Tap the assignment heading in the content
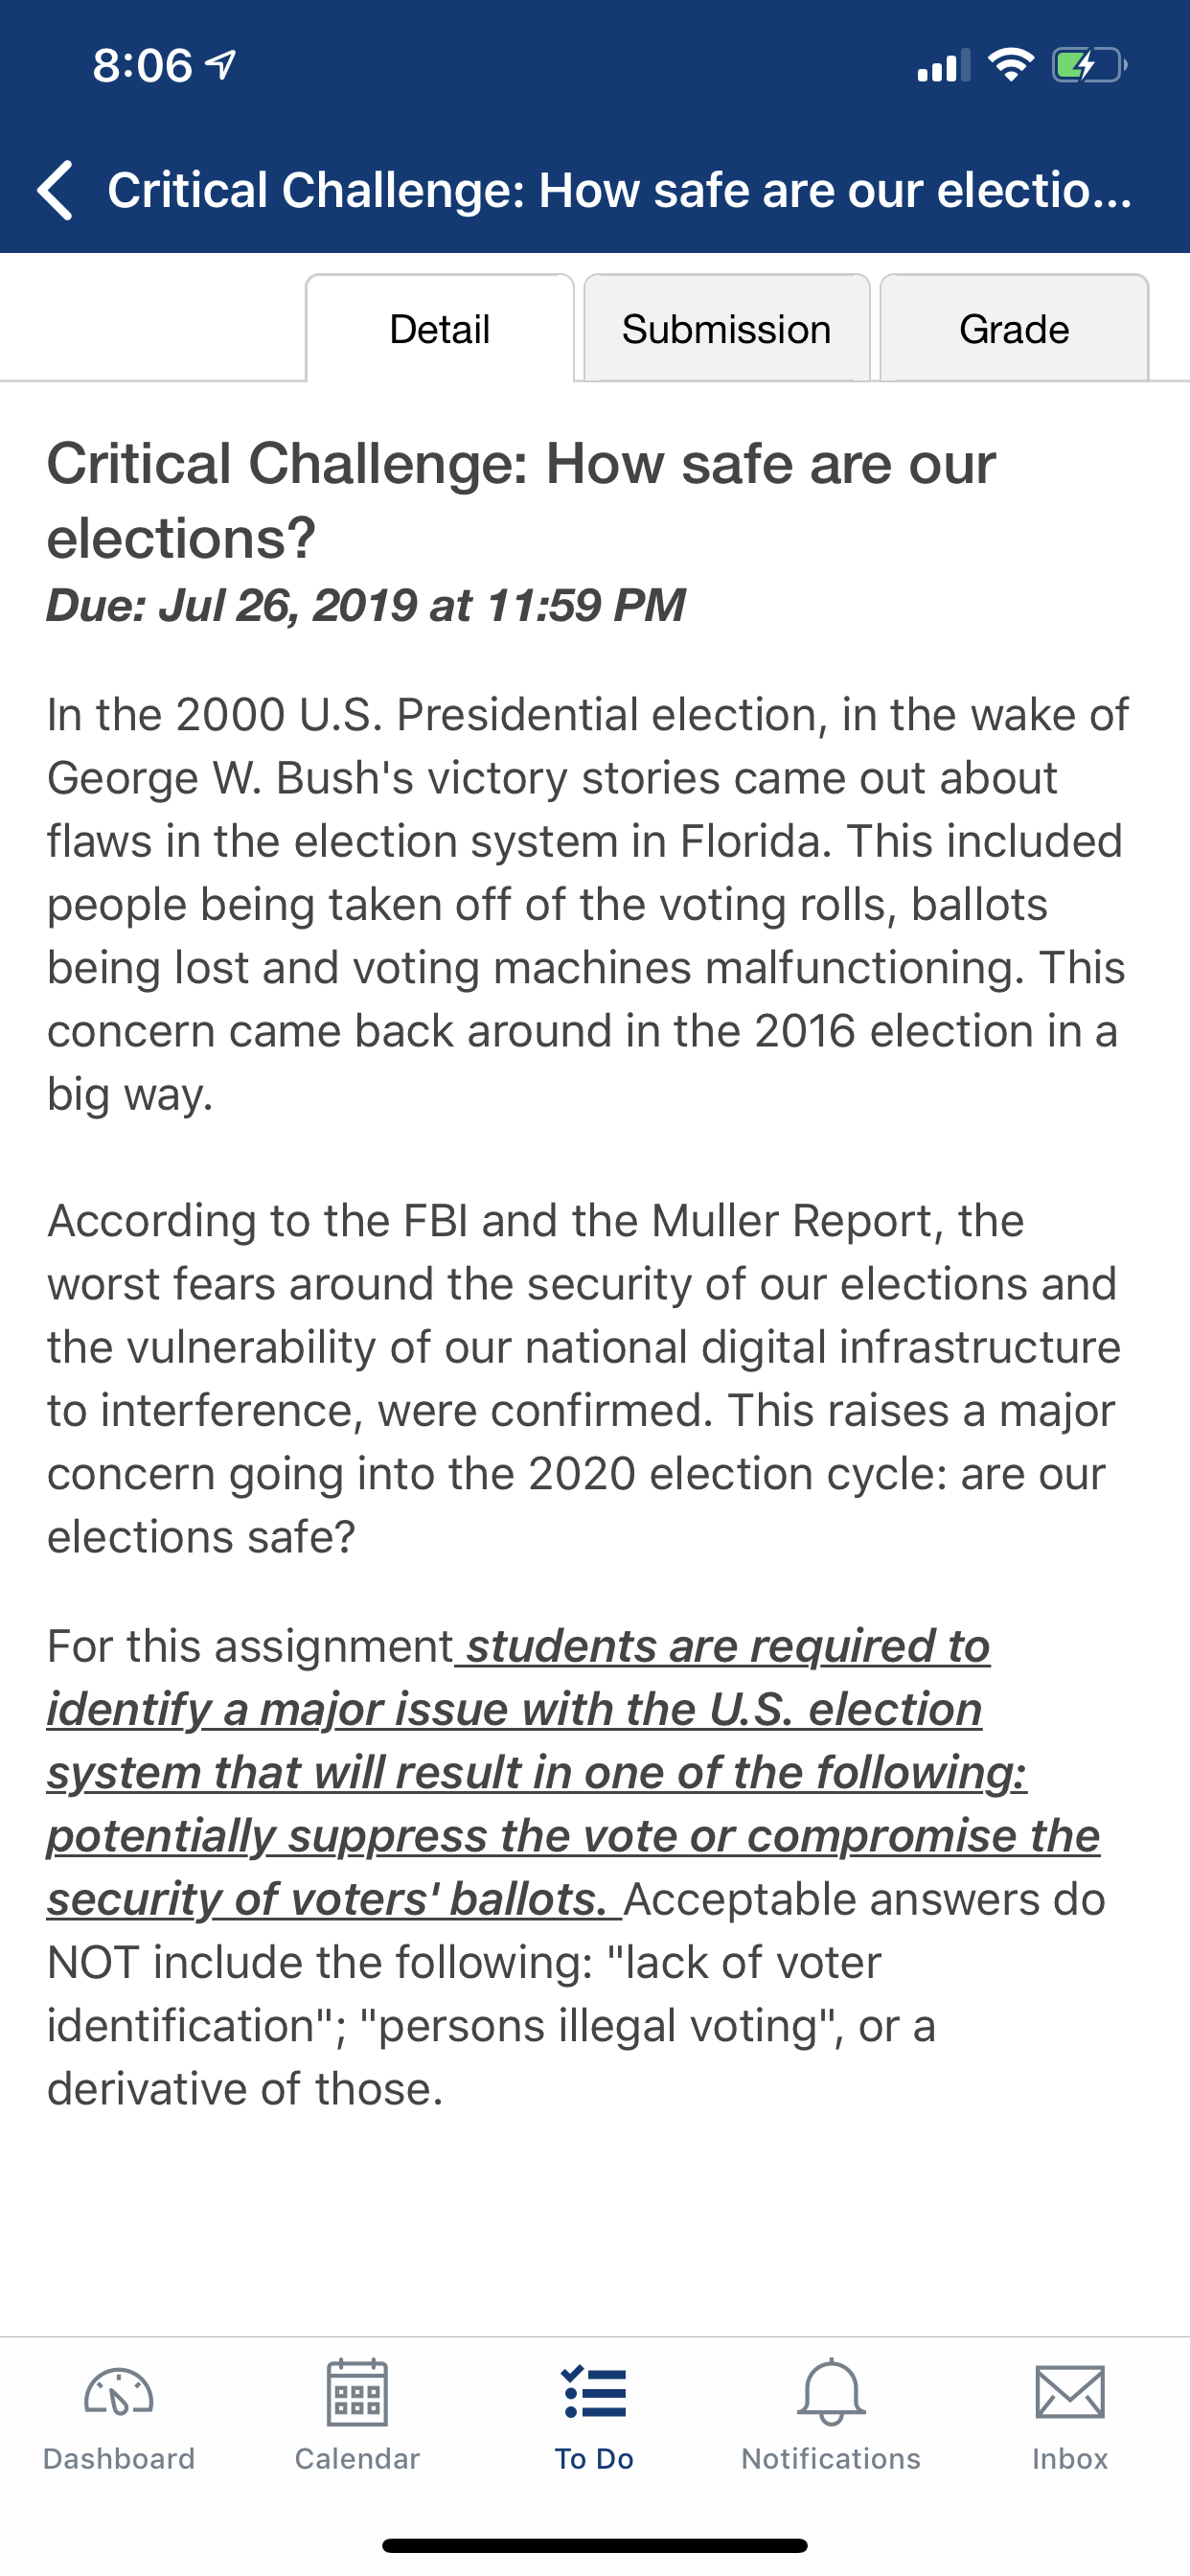 click(521, 500)
